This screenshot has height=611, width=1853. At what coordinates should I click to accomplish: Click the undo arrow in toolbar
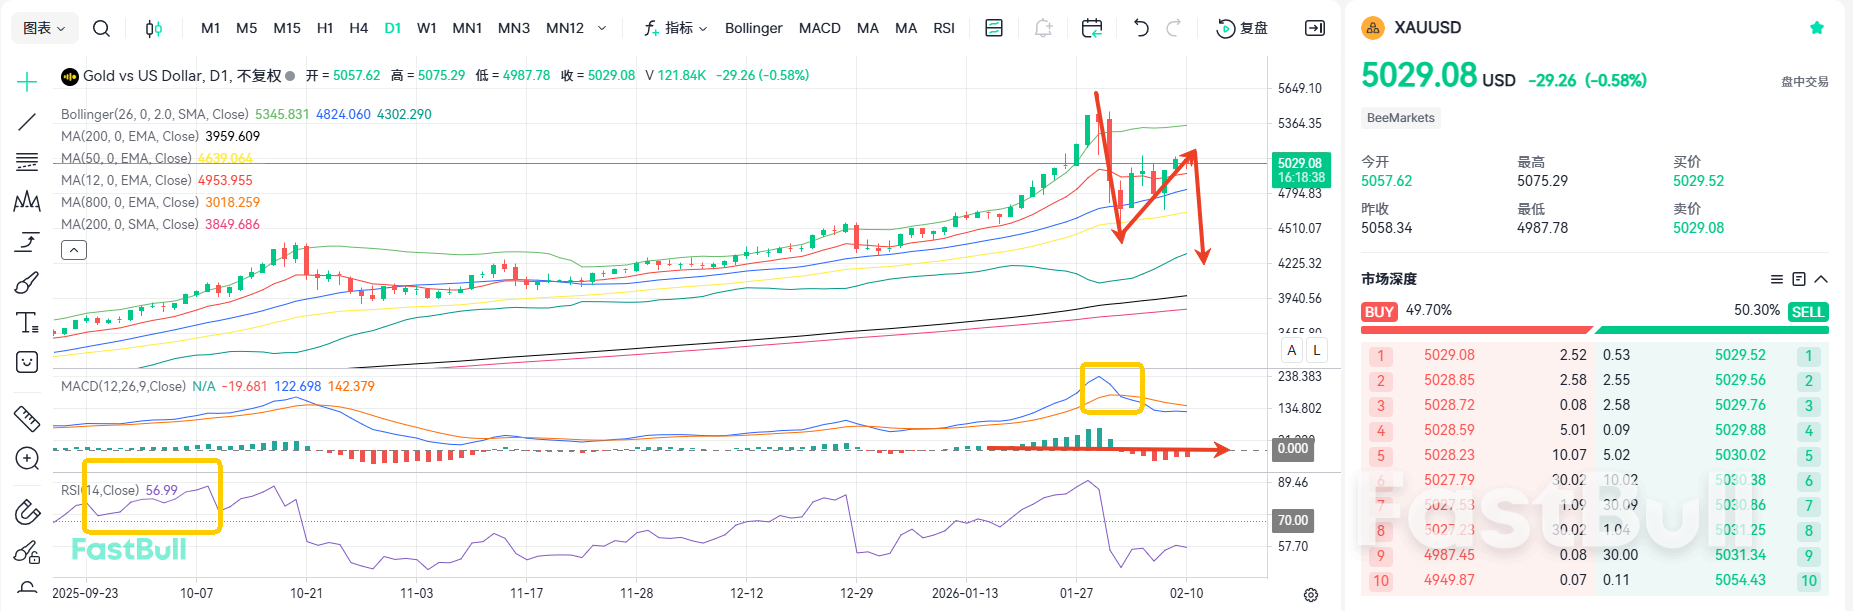point(1141,28)
